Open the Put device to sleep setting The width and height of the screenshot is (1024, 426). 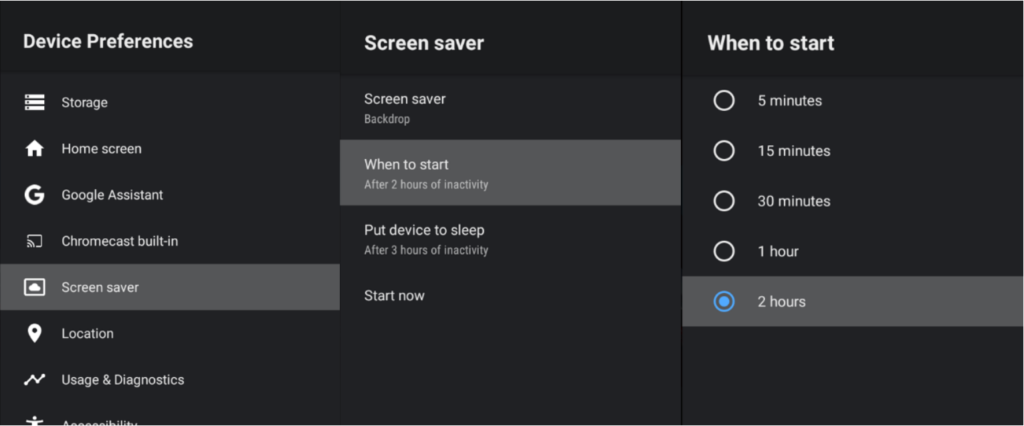[x=510, y=238]
